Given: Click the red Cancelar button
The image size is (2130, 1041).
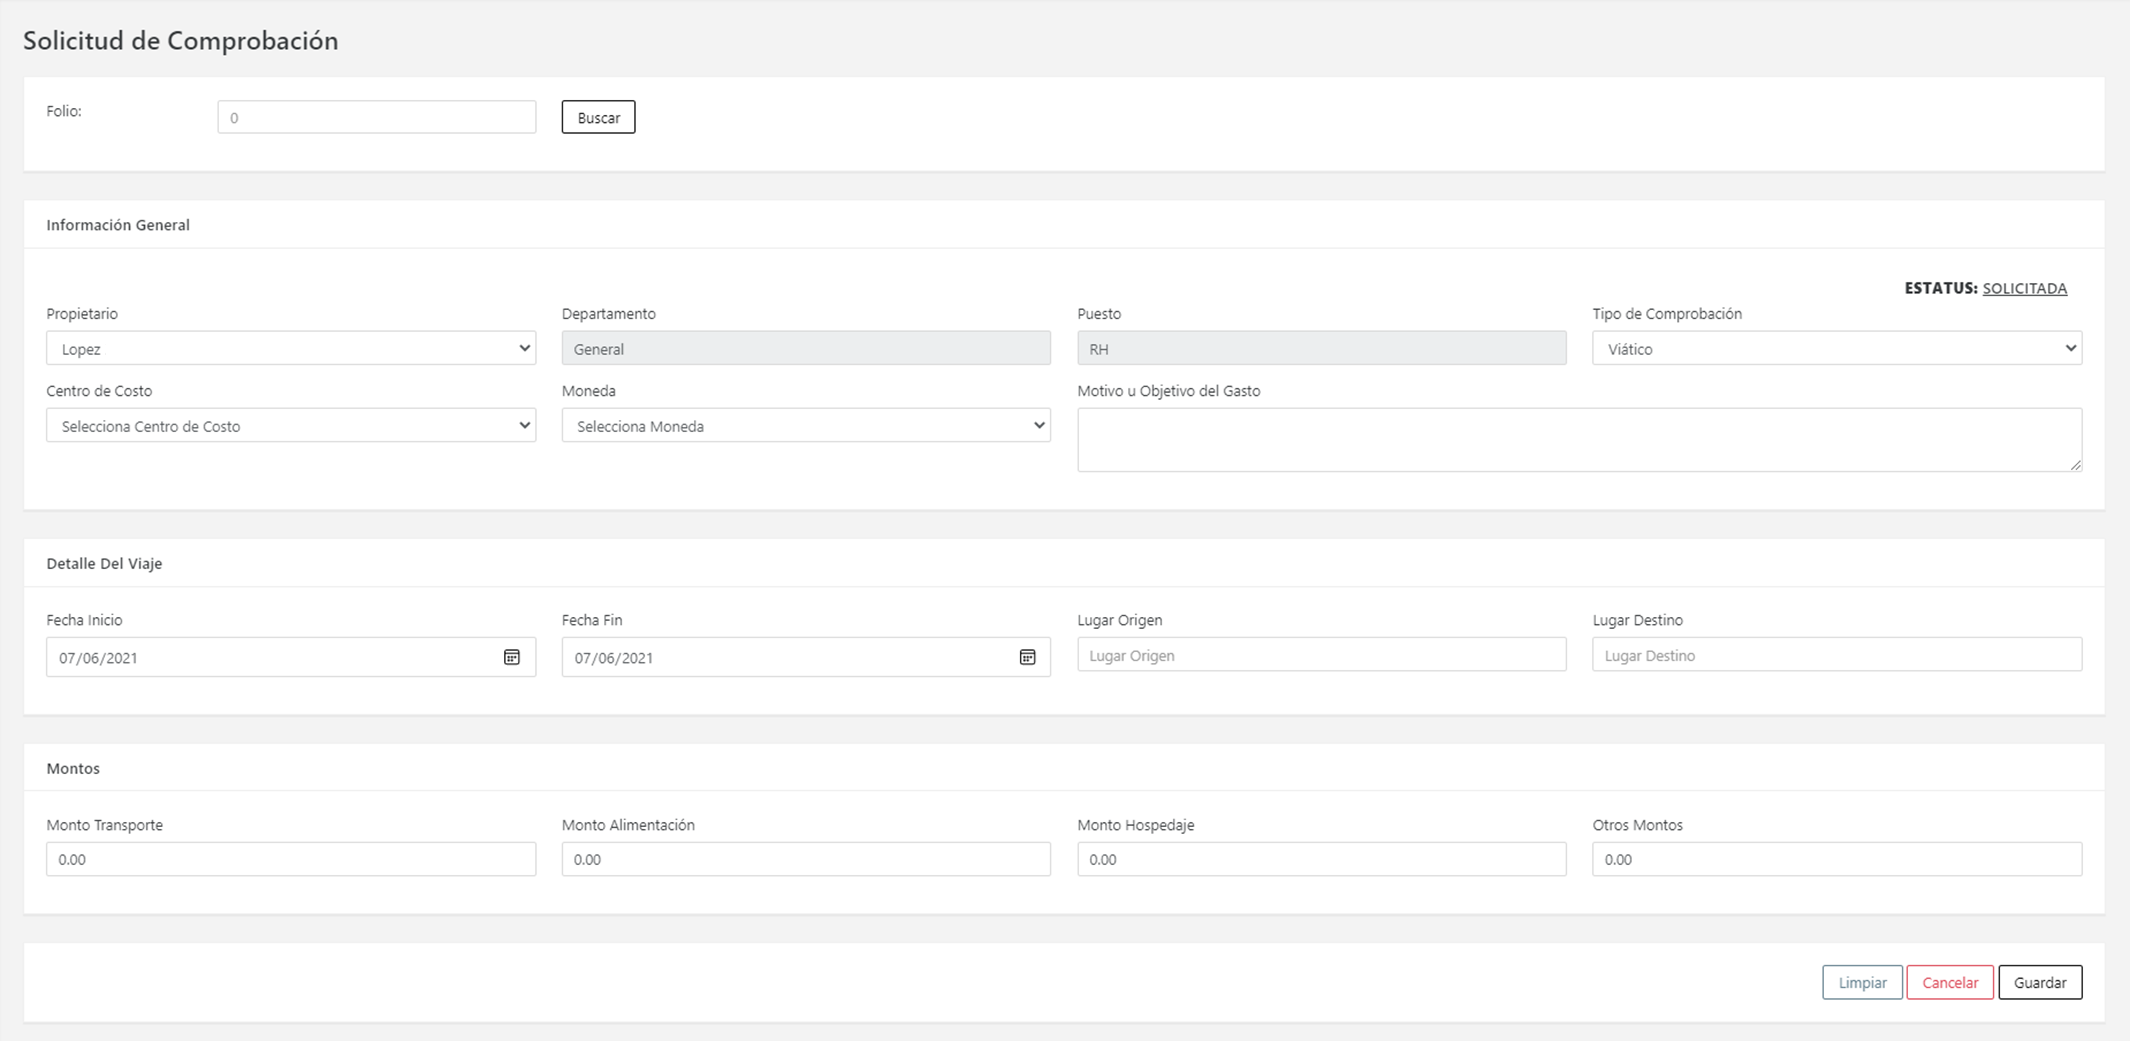Looking at the screenshot, I should 1949,982.
